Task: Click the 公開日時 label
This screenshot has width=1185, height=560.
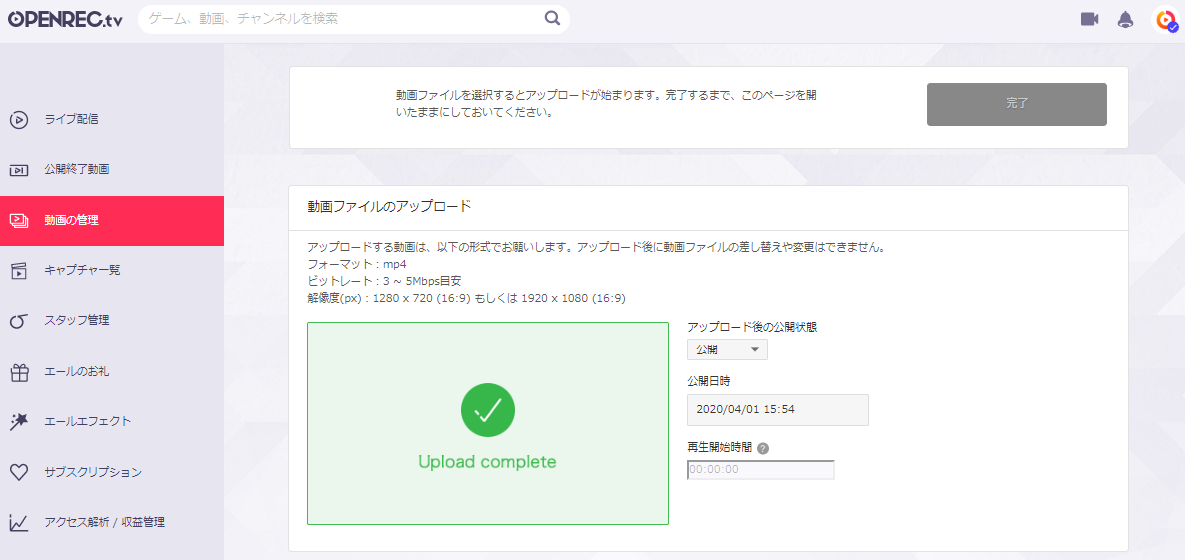Action: 708,380
